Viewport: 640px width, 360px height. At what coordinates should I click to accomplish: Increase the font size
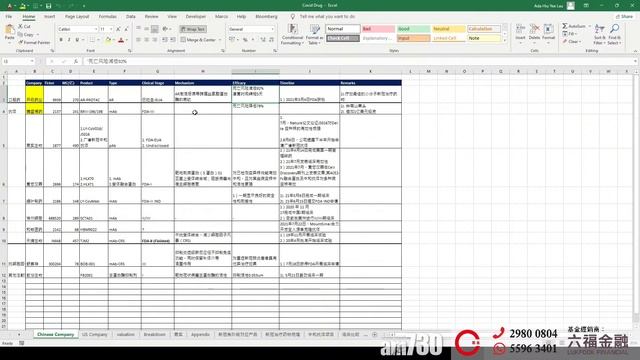click(x=118, y=29)
